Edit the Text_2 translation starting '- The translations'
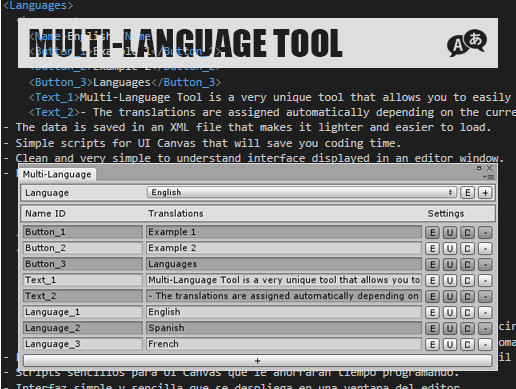 [x=284, y=296]
